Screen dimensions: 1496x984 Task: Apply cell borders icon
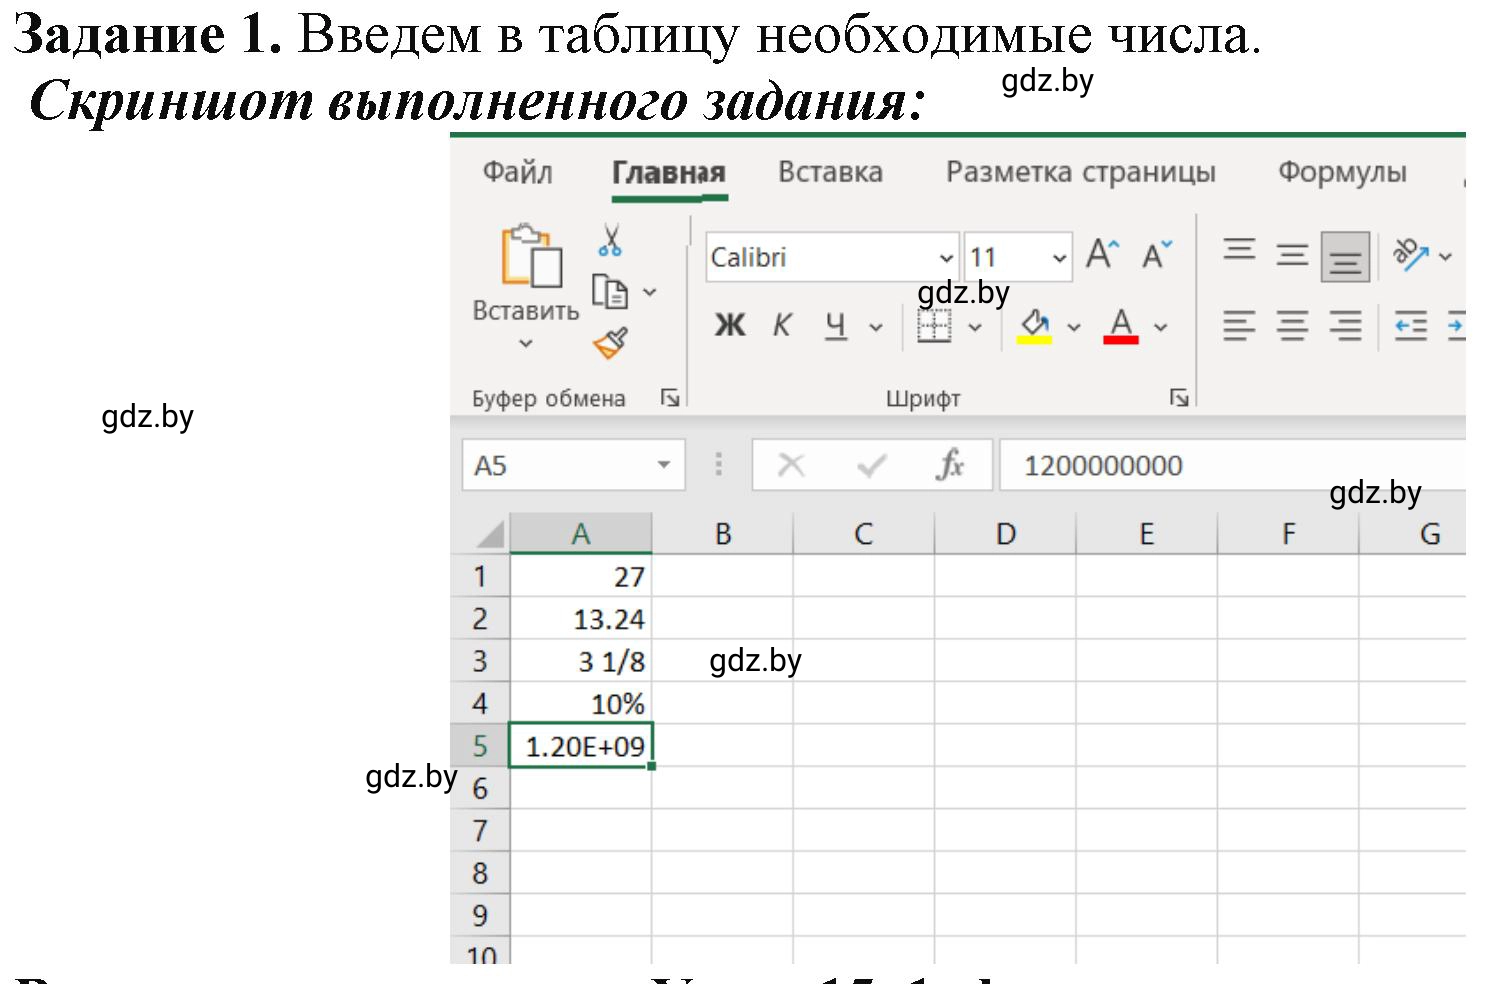coord(934,325)
